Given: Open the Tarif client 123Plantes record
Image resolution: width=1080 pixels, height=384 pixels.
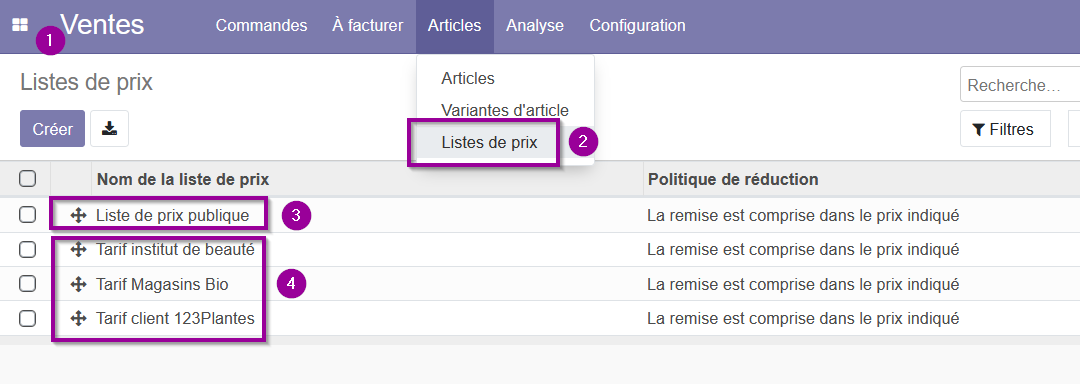Looking at the screenshot, I should point(175,318).
